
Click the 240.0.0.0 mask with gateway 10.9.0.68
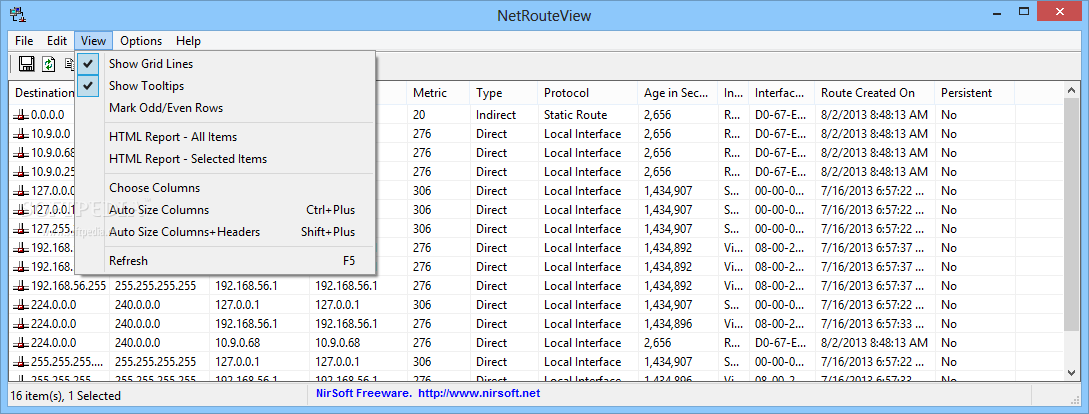tap(138, 343)
